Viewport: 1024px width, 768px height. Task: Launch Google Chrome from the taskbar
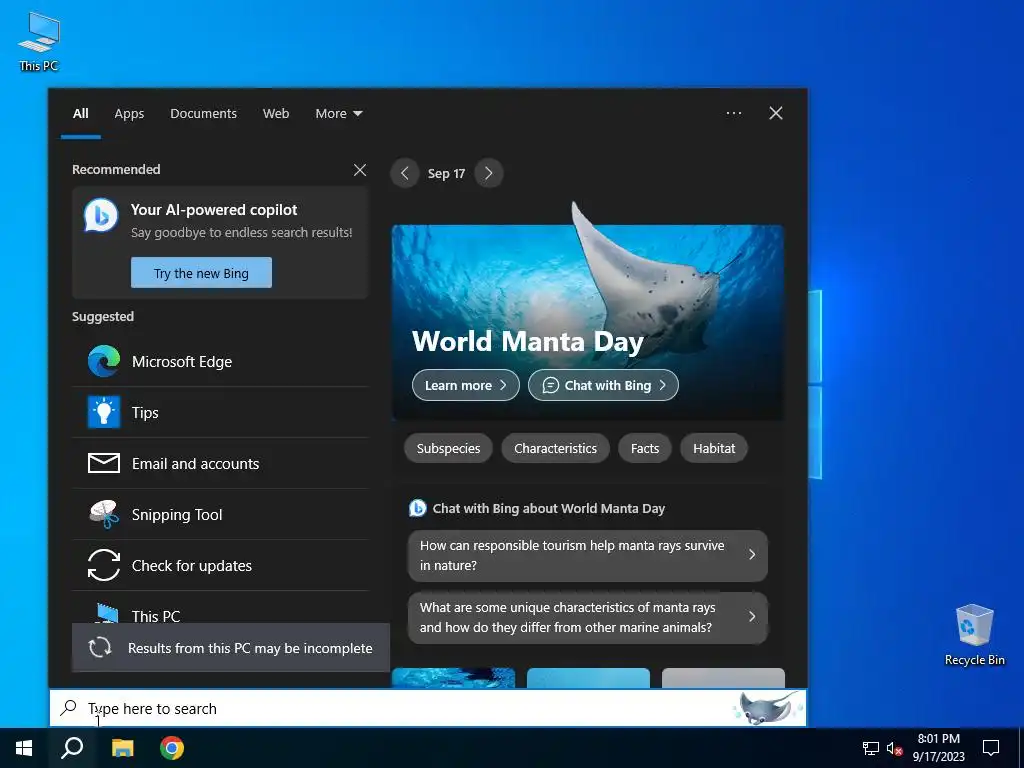(172, 748)
